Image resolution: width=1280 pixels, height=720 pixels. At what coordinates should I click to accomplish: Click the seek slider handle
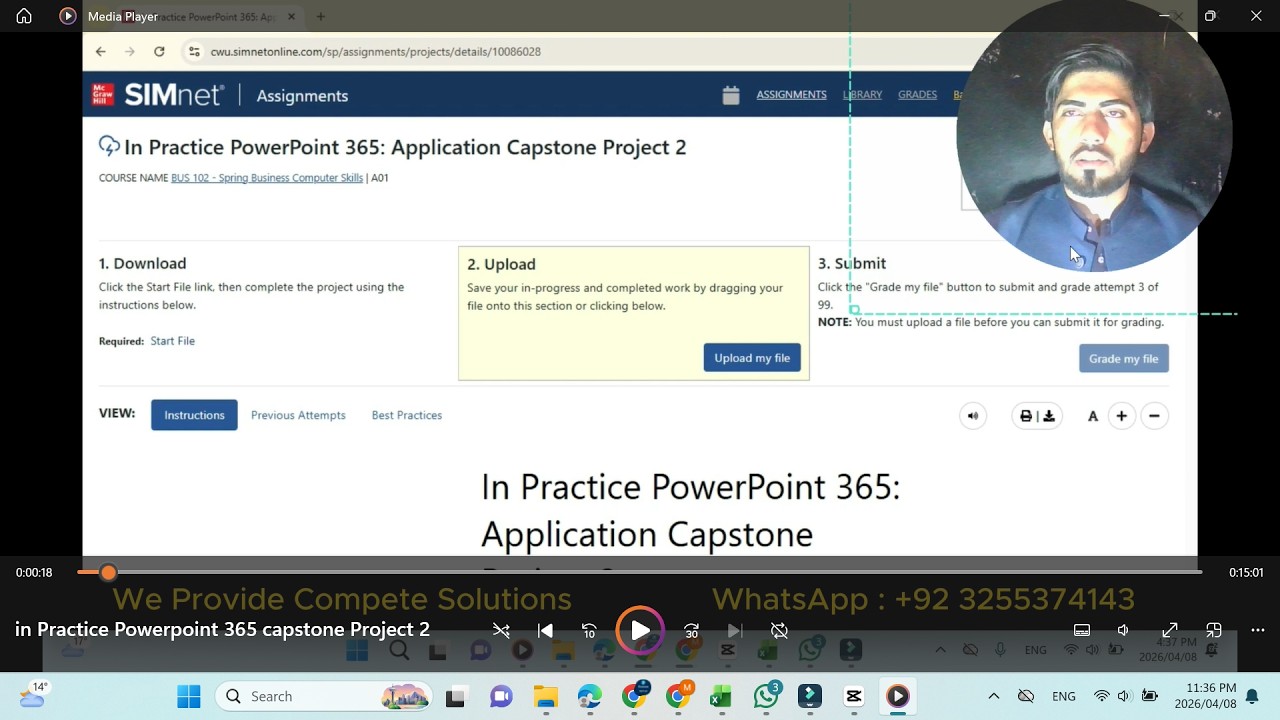(x=108, y=572)
